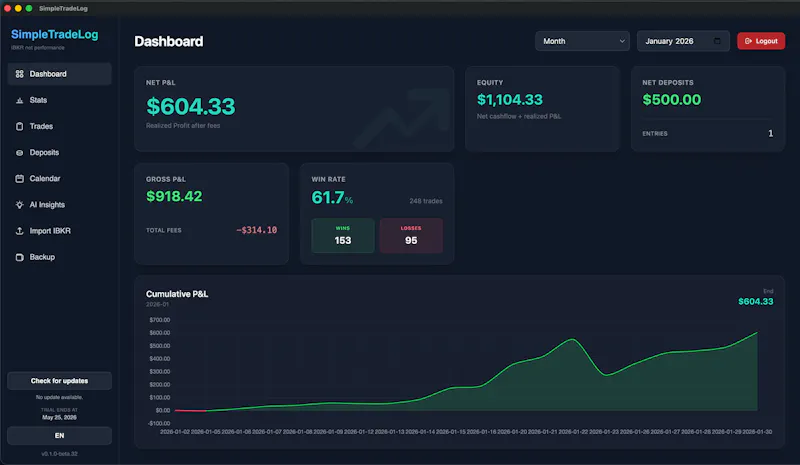Click the Backup disk icon
Viewport: 800px width, 465px height.
[19, 257]
